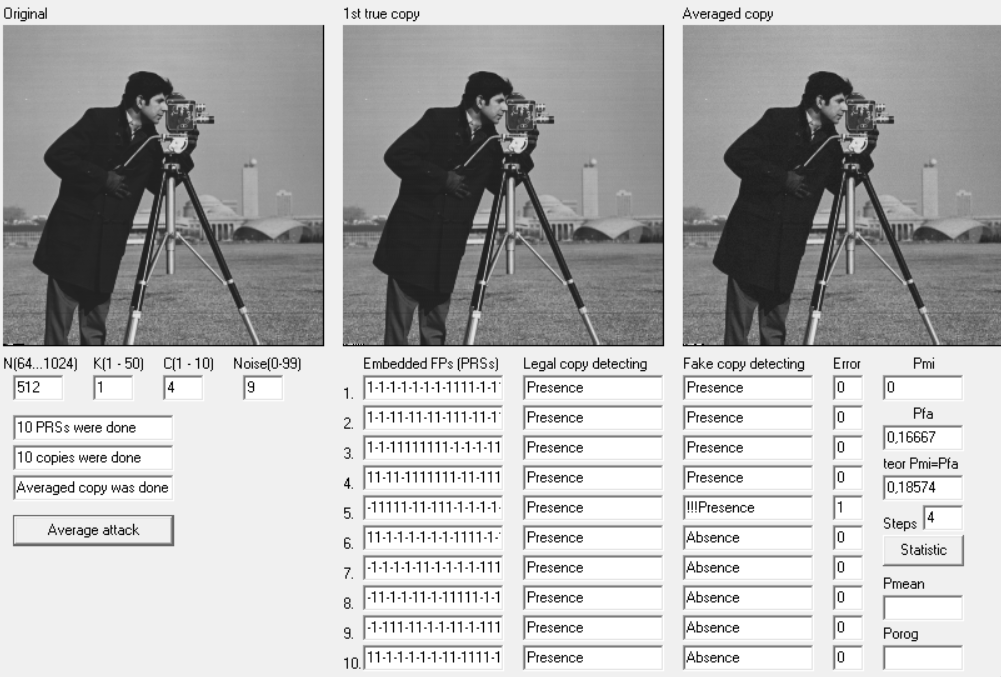The image size is (1001, 677).
Task: Click the 1st true copy image
Action: click(503, 185)
